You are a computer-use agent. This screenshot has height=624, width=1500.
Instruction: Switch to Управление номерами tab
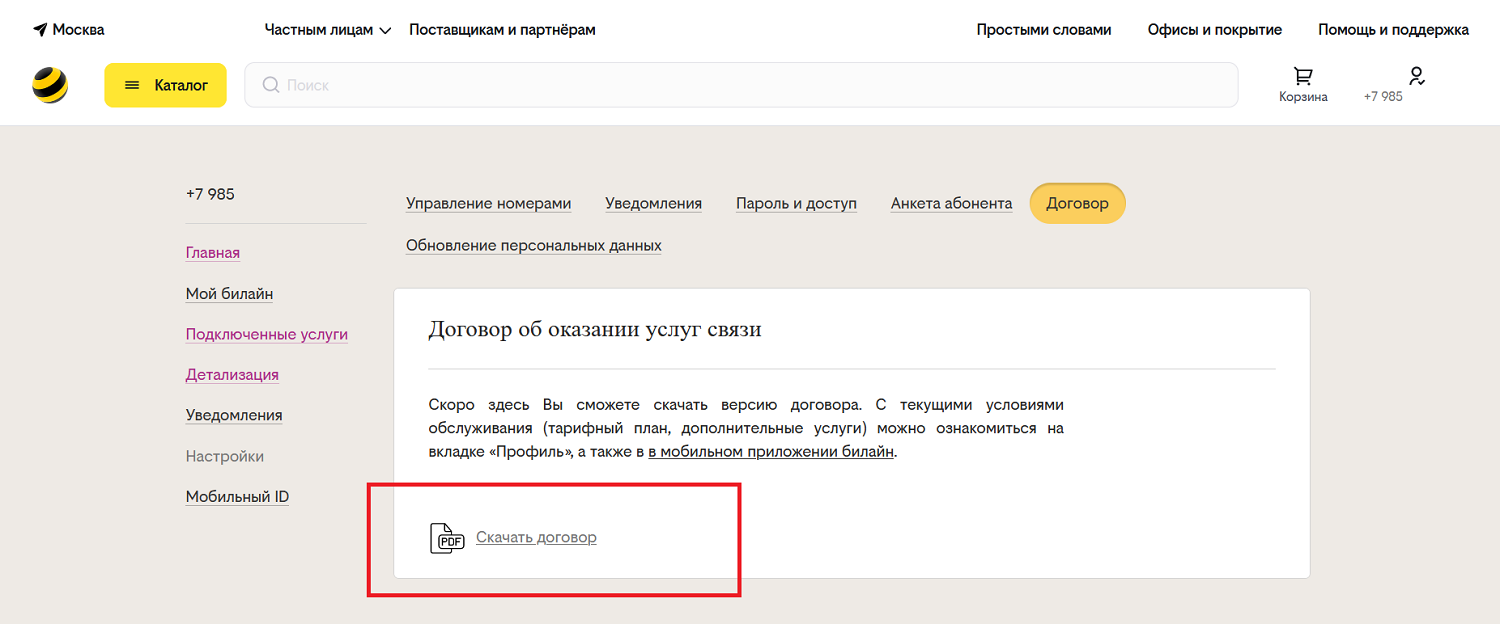pos(488,203)
